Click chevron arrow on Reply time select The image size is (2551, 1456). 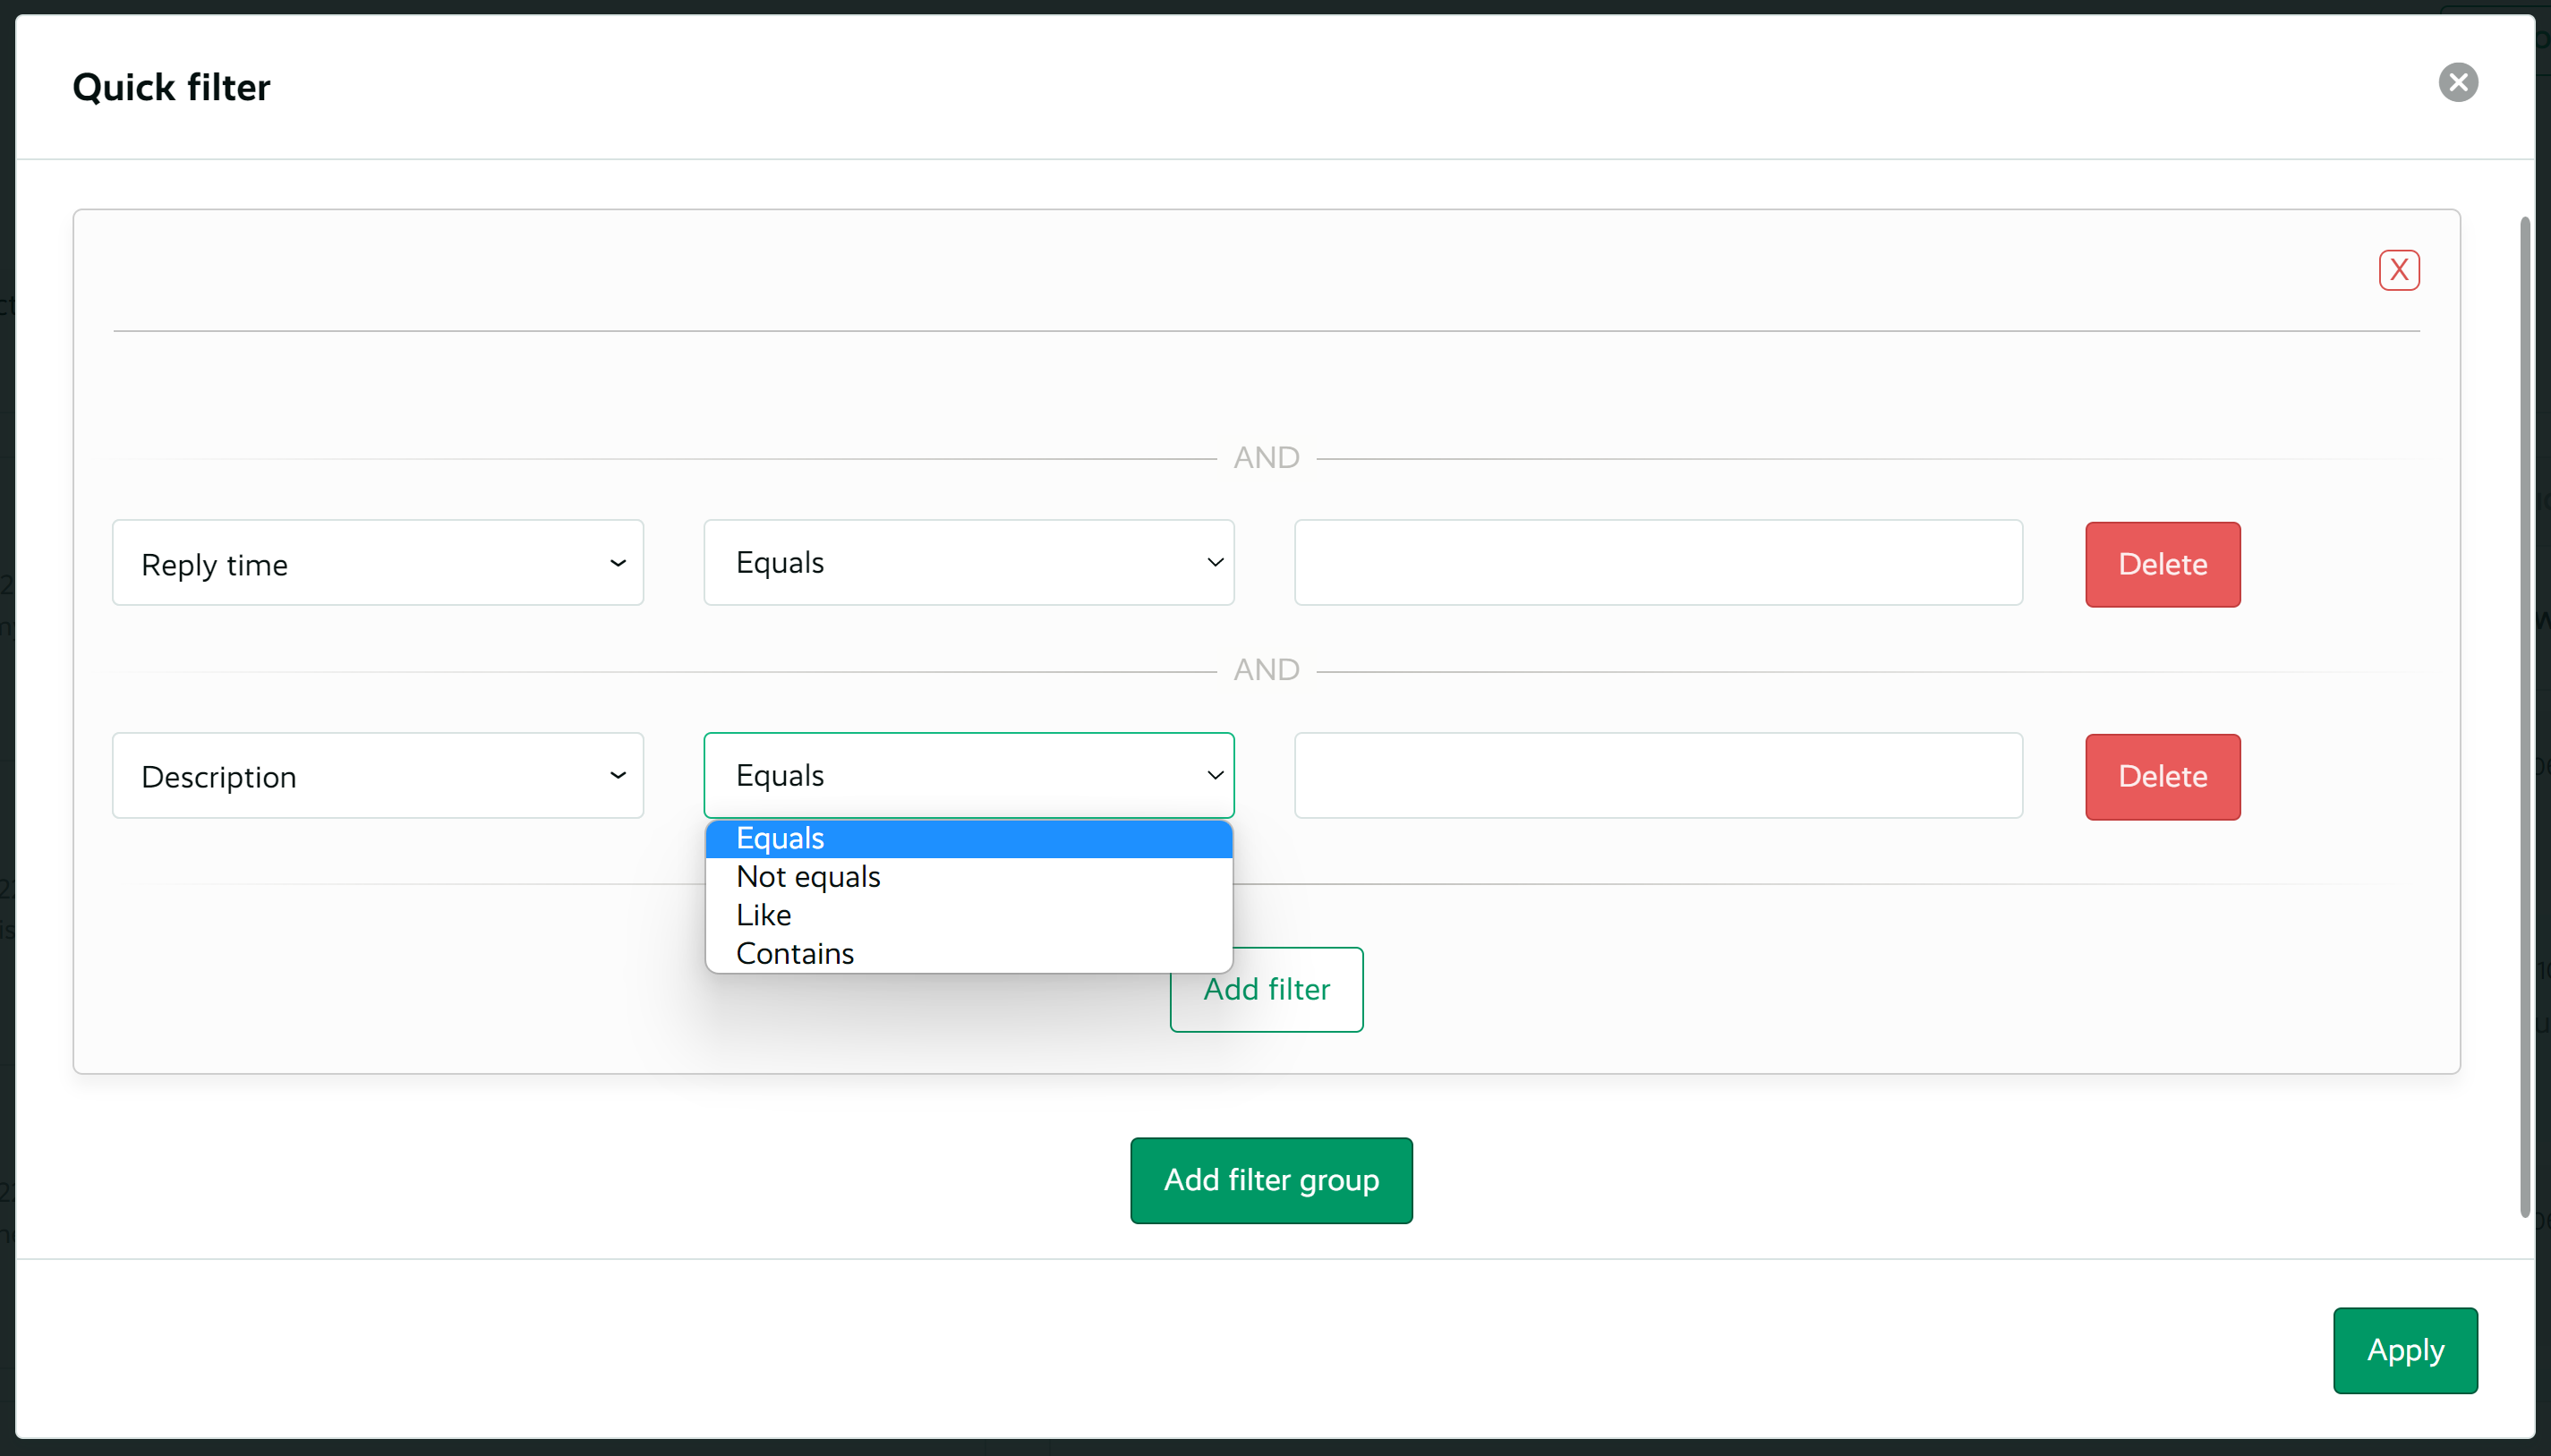click(618, 563)
